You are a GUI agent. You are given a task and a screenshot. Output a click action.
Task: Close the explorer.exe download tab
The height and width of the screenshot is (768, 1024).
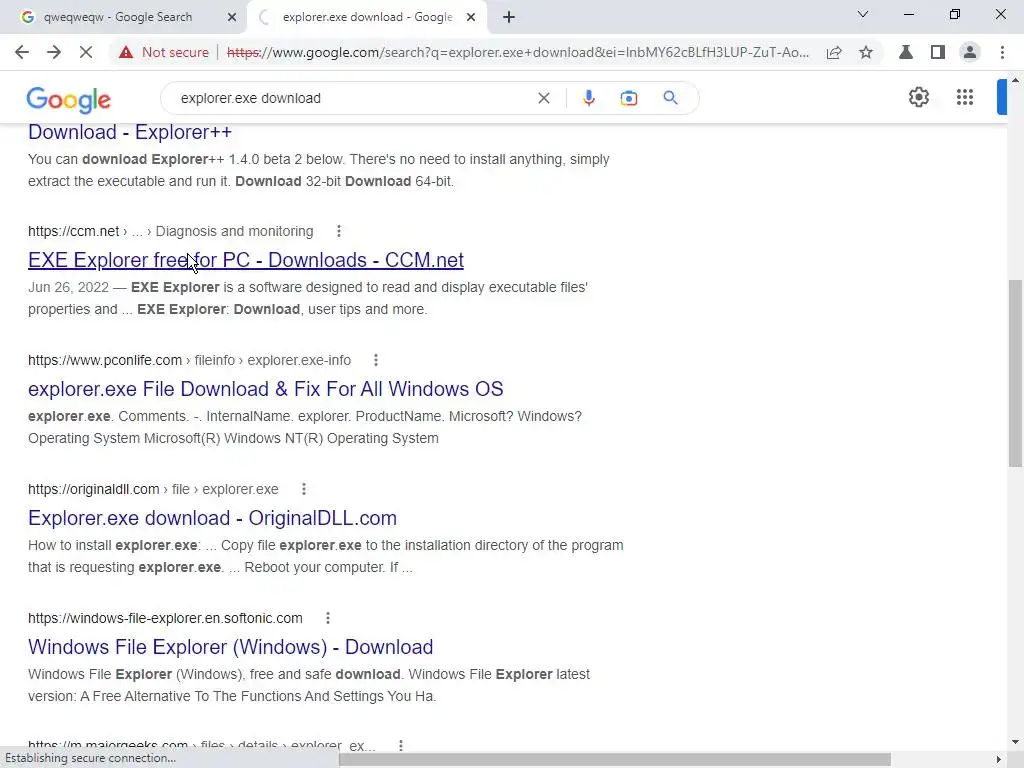[471, 17]
